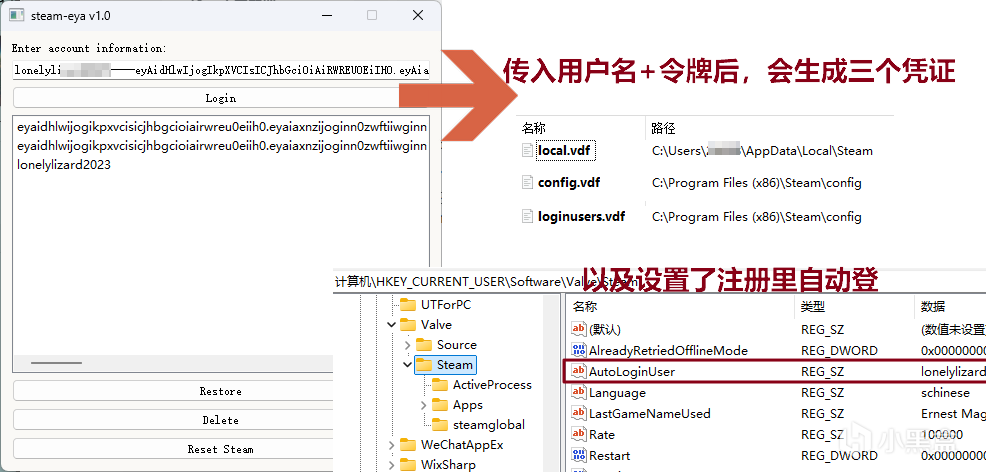Click the config.vdf file icon
This screenshot has width=986, height=472.
pos(528,183)
